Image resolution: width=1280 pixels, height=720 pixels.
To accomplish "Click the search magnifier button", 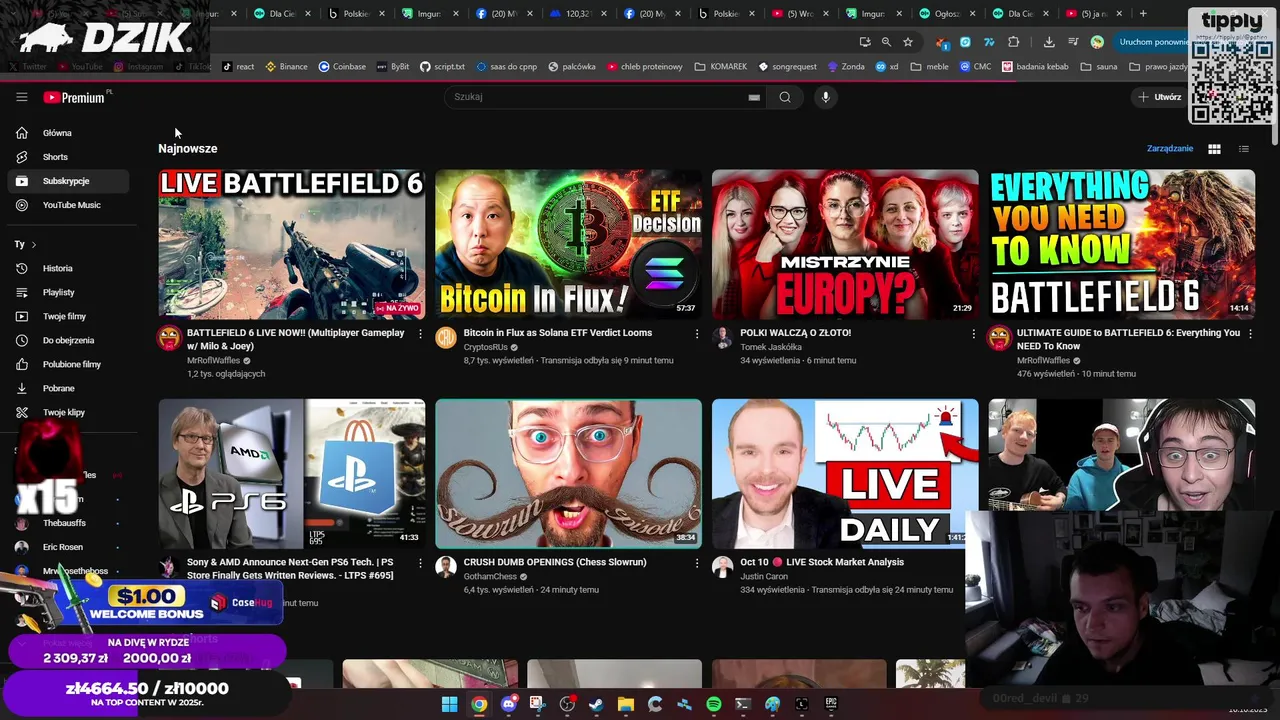I will coord(785,97).
